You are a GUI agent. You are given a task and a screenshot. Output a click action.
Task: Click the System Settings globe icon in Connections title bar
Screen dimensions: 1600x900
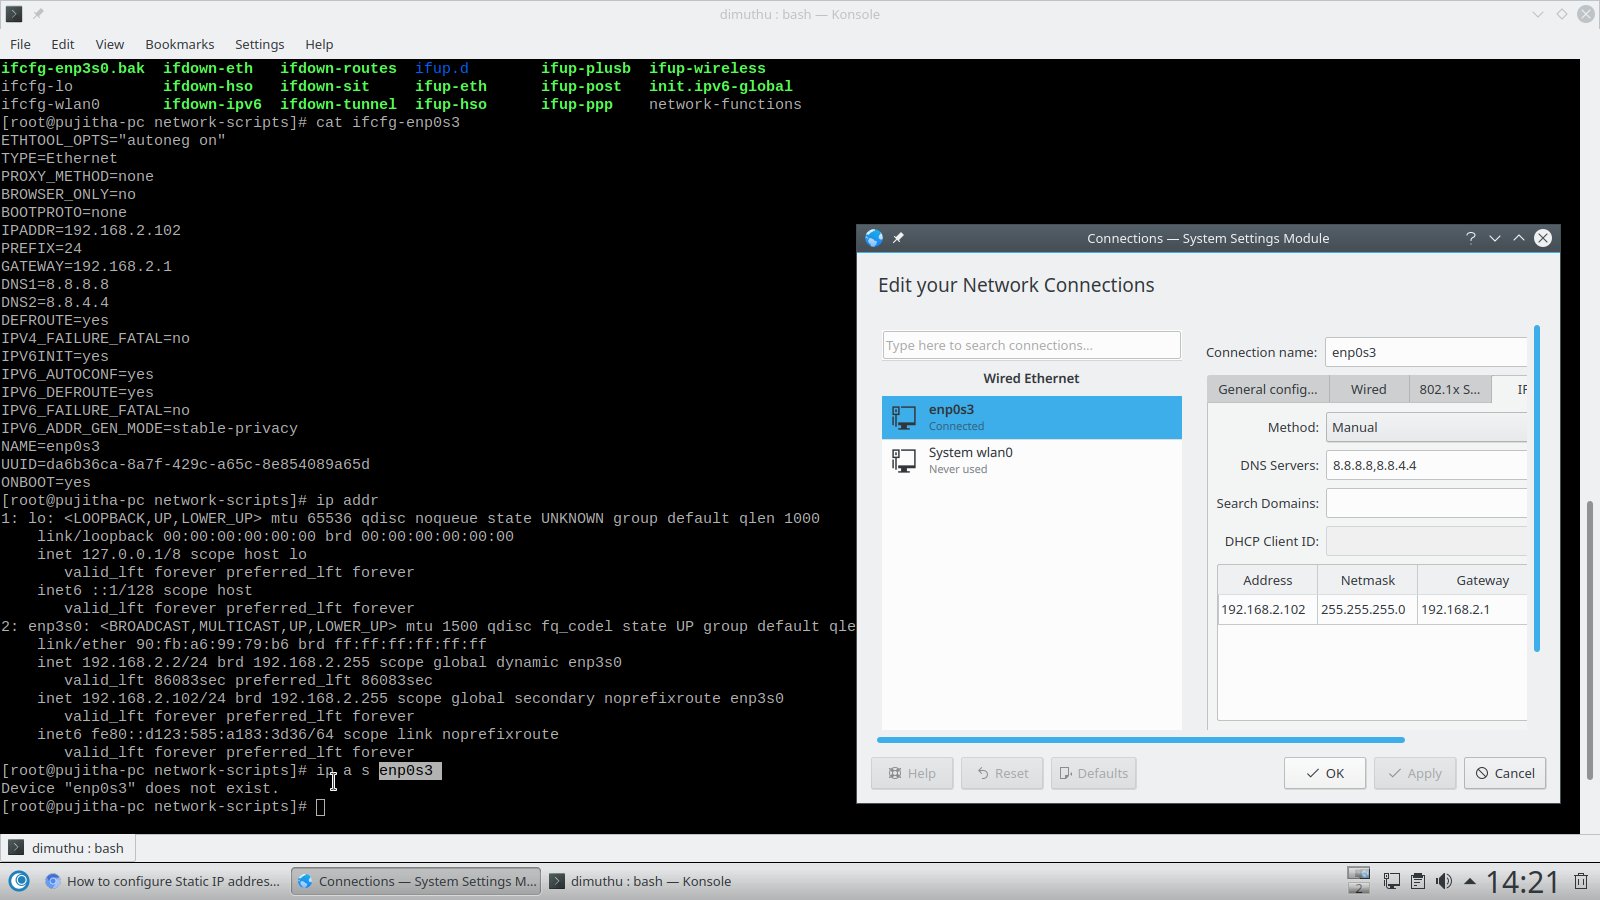[874, 238]
